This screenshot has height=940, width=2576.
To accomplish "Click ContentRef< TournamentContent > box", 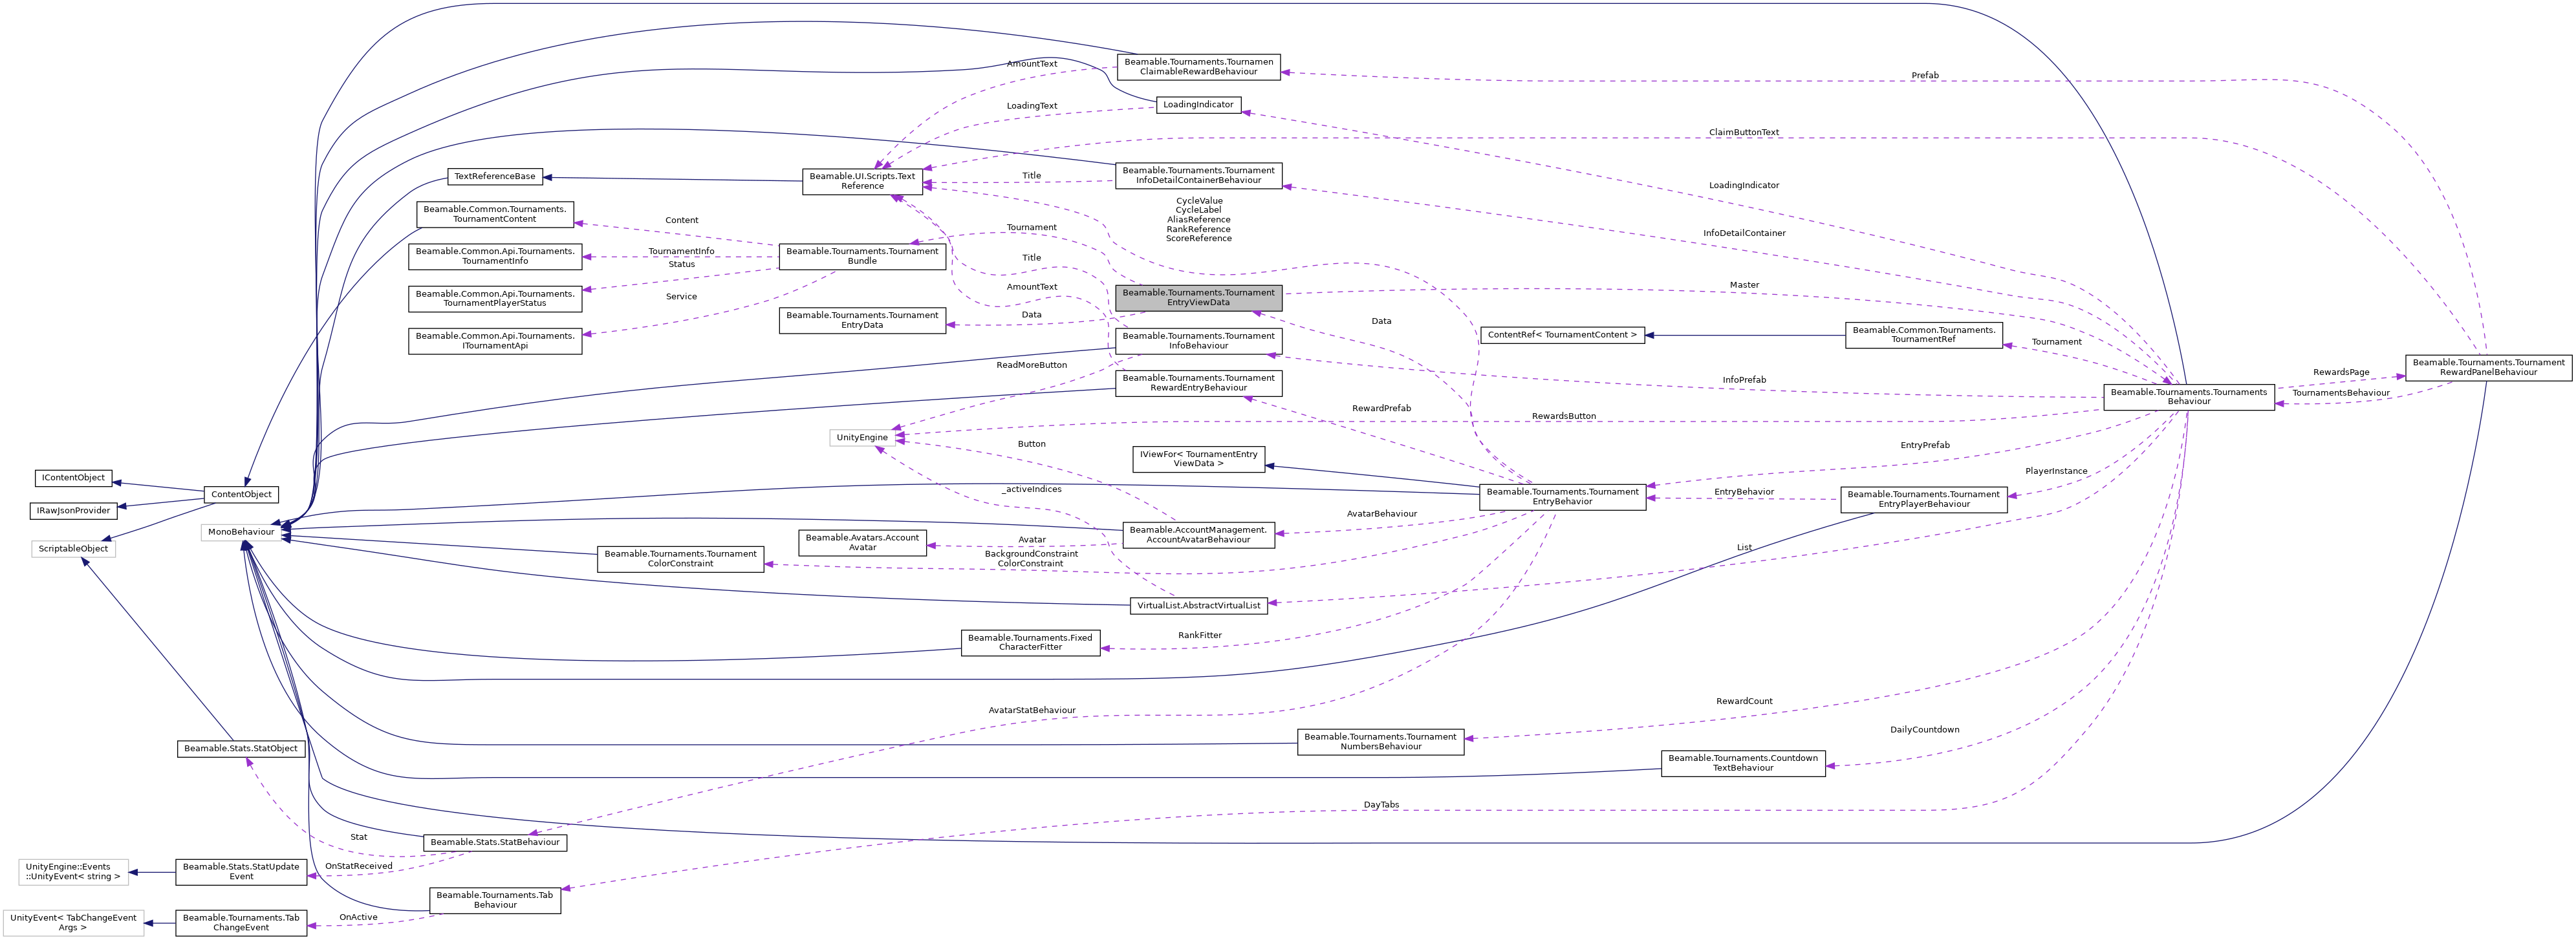I will click(x=1562, y=334).
